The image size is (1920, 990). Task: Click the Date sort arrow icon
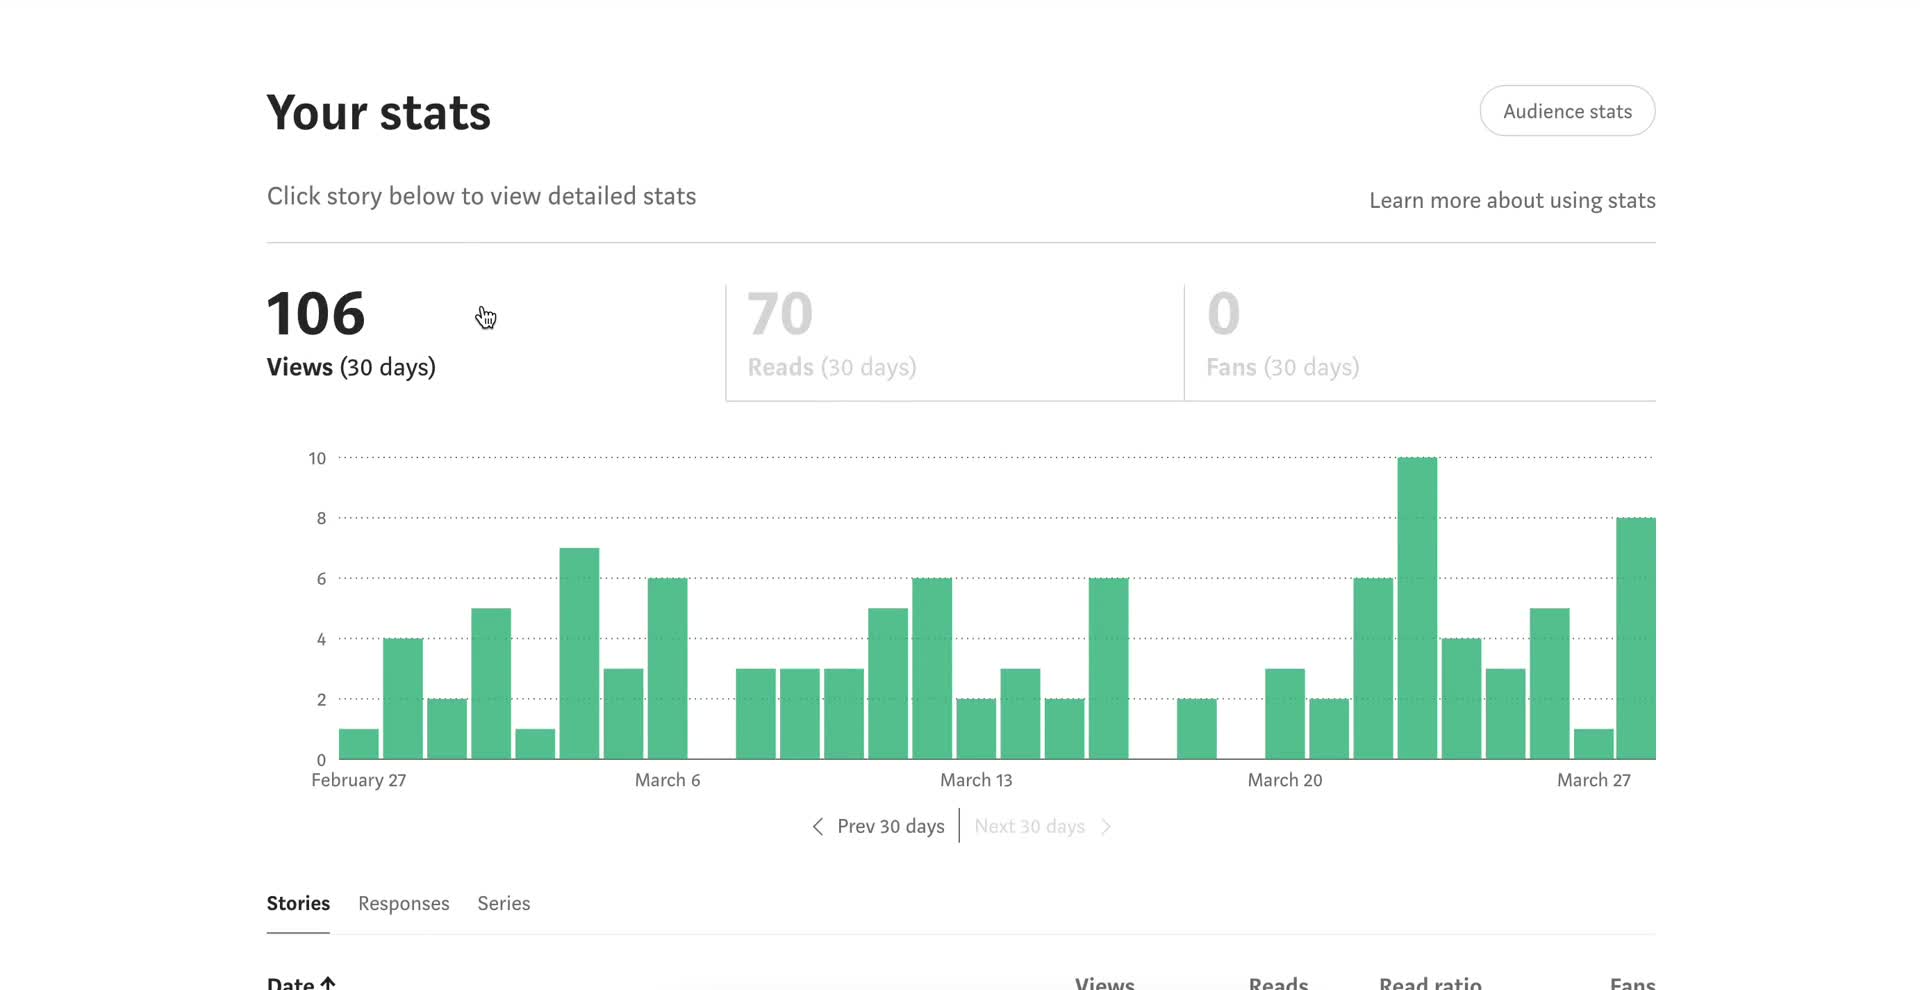tap(327, 982)
